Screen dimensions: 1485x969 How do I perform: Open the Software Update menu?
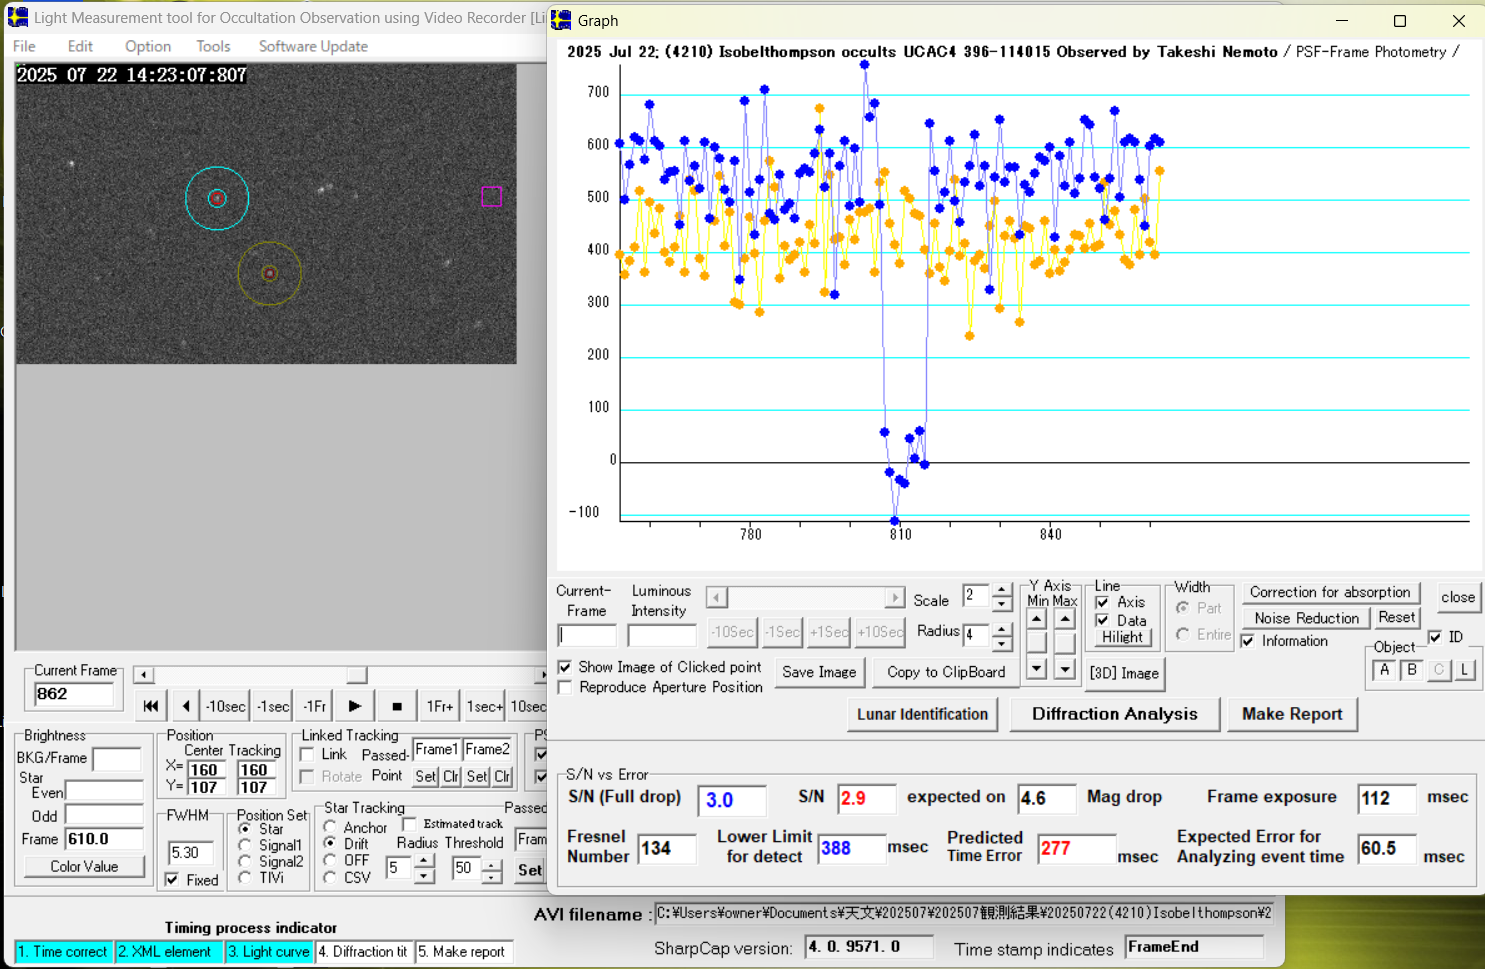coord(312,46)
